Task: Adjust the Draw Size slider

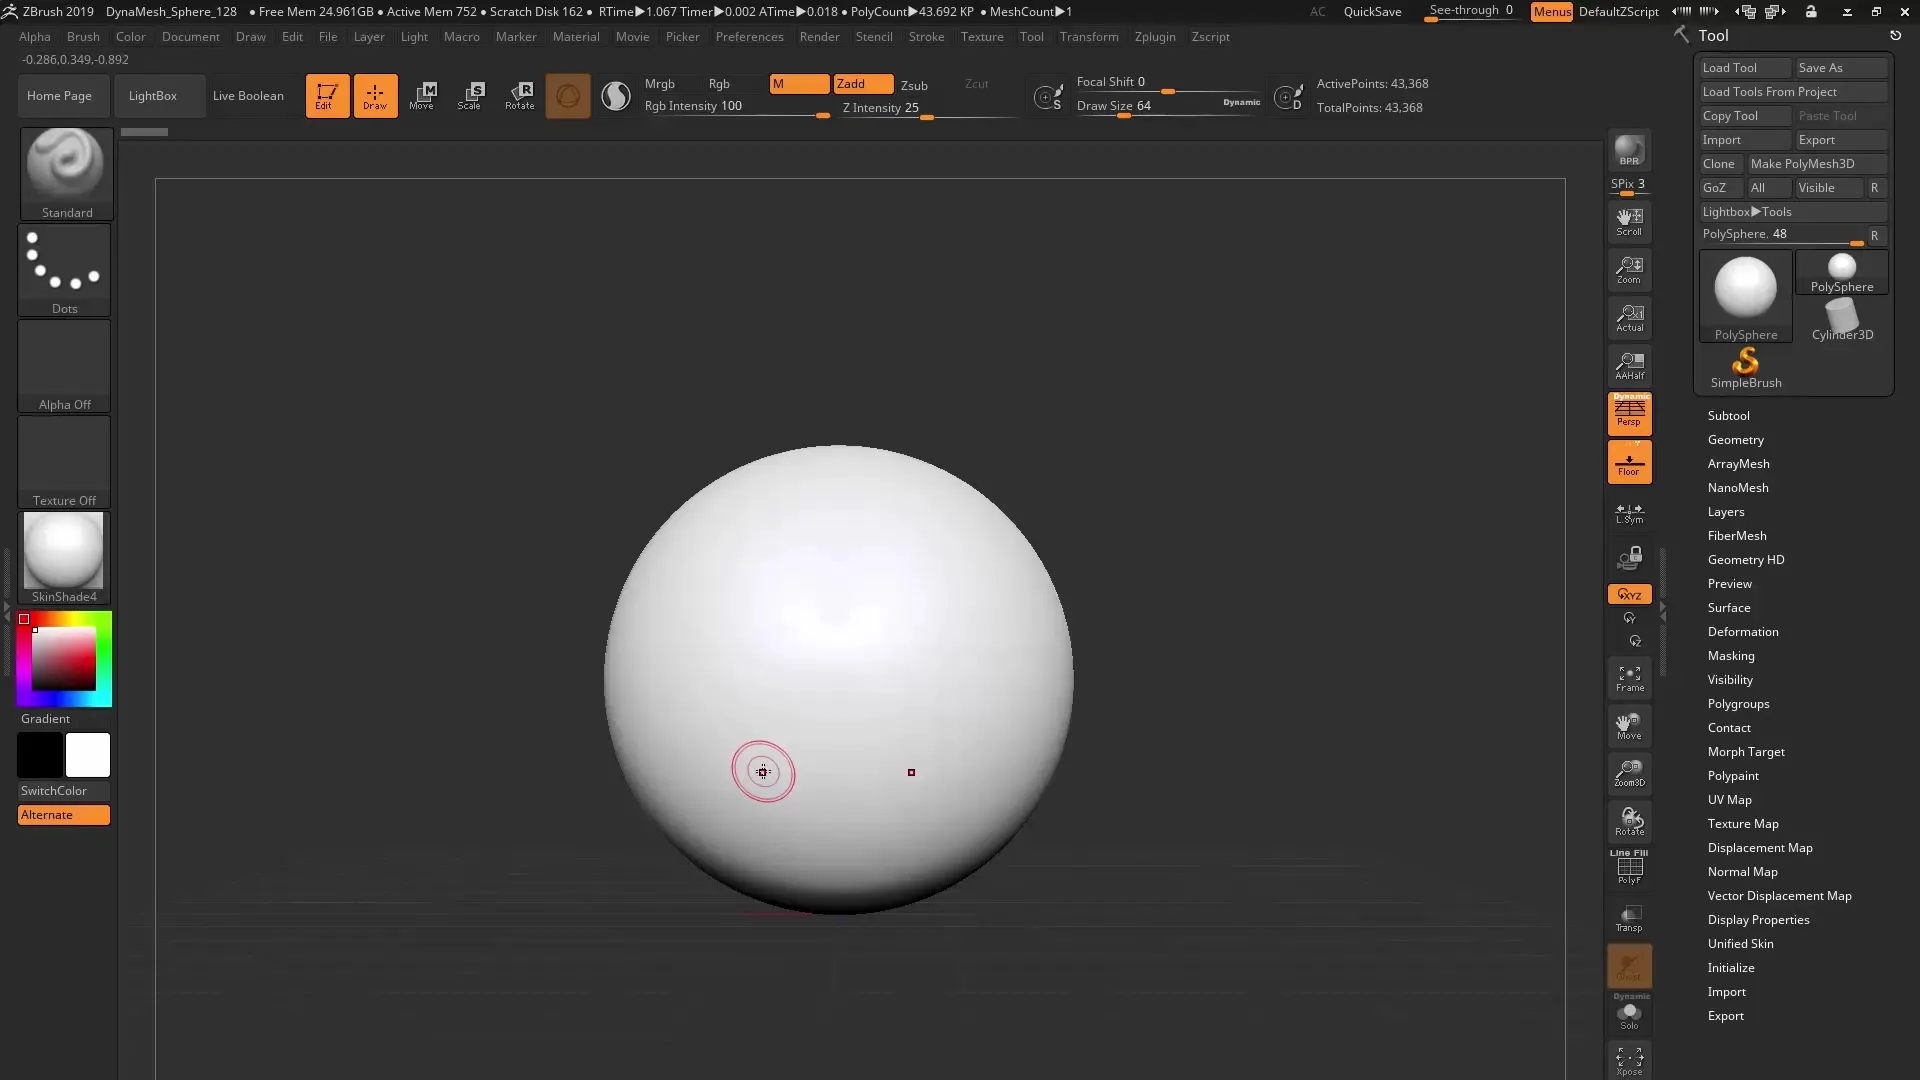Action: 1166,106
